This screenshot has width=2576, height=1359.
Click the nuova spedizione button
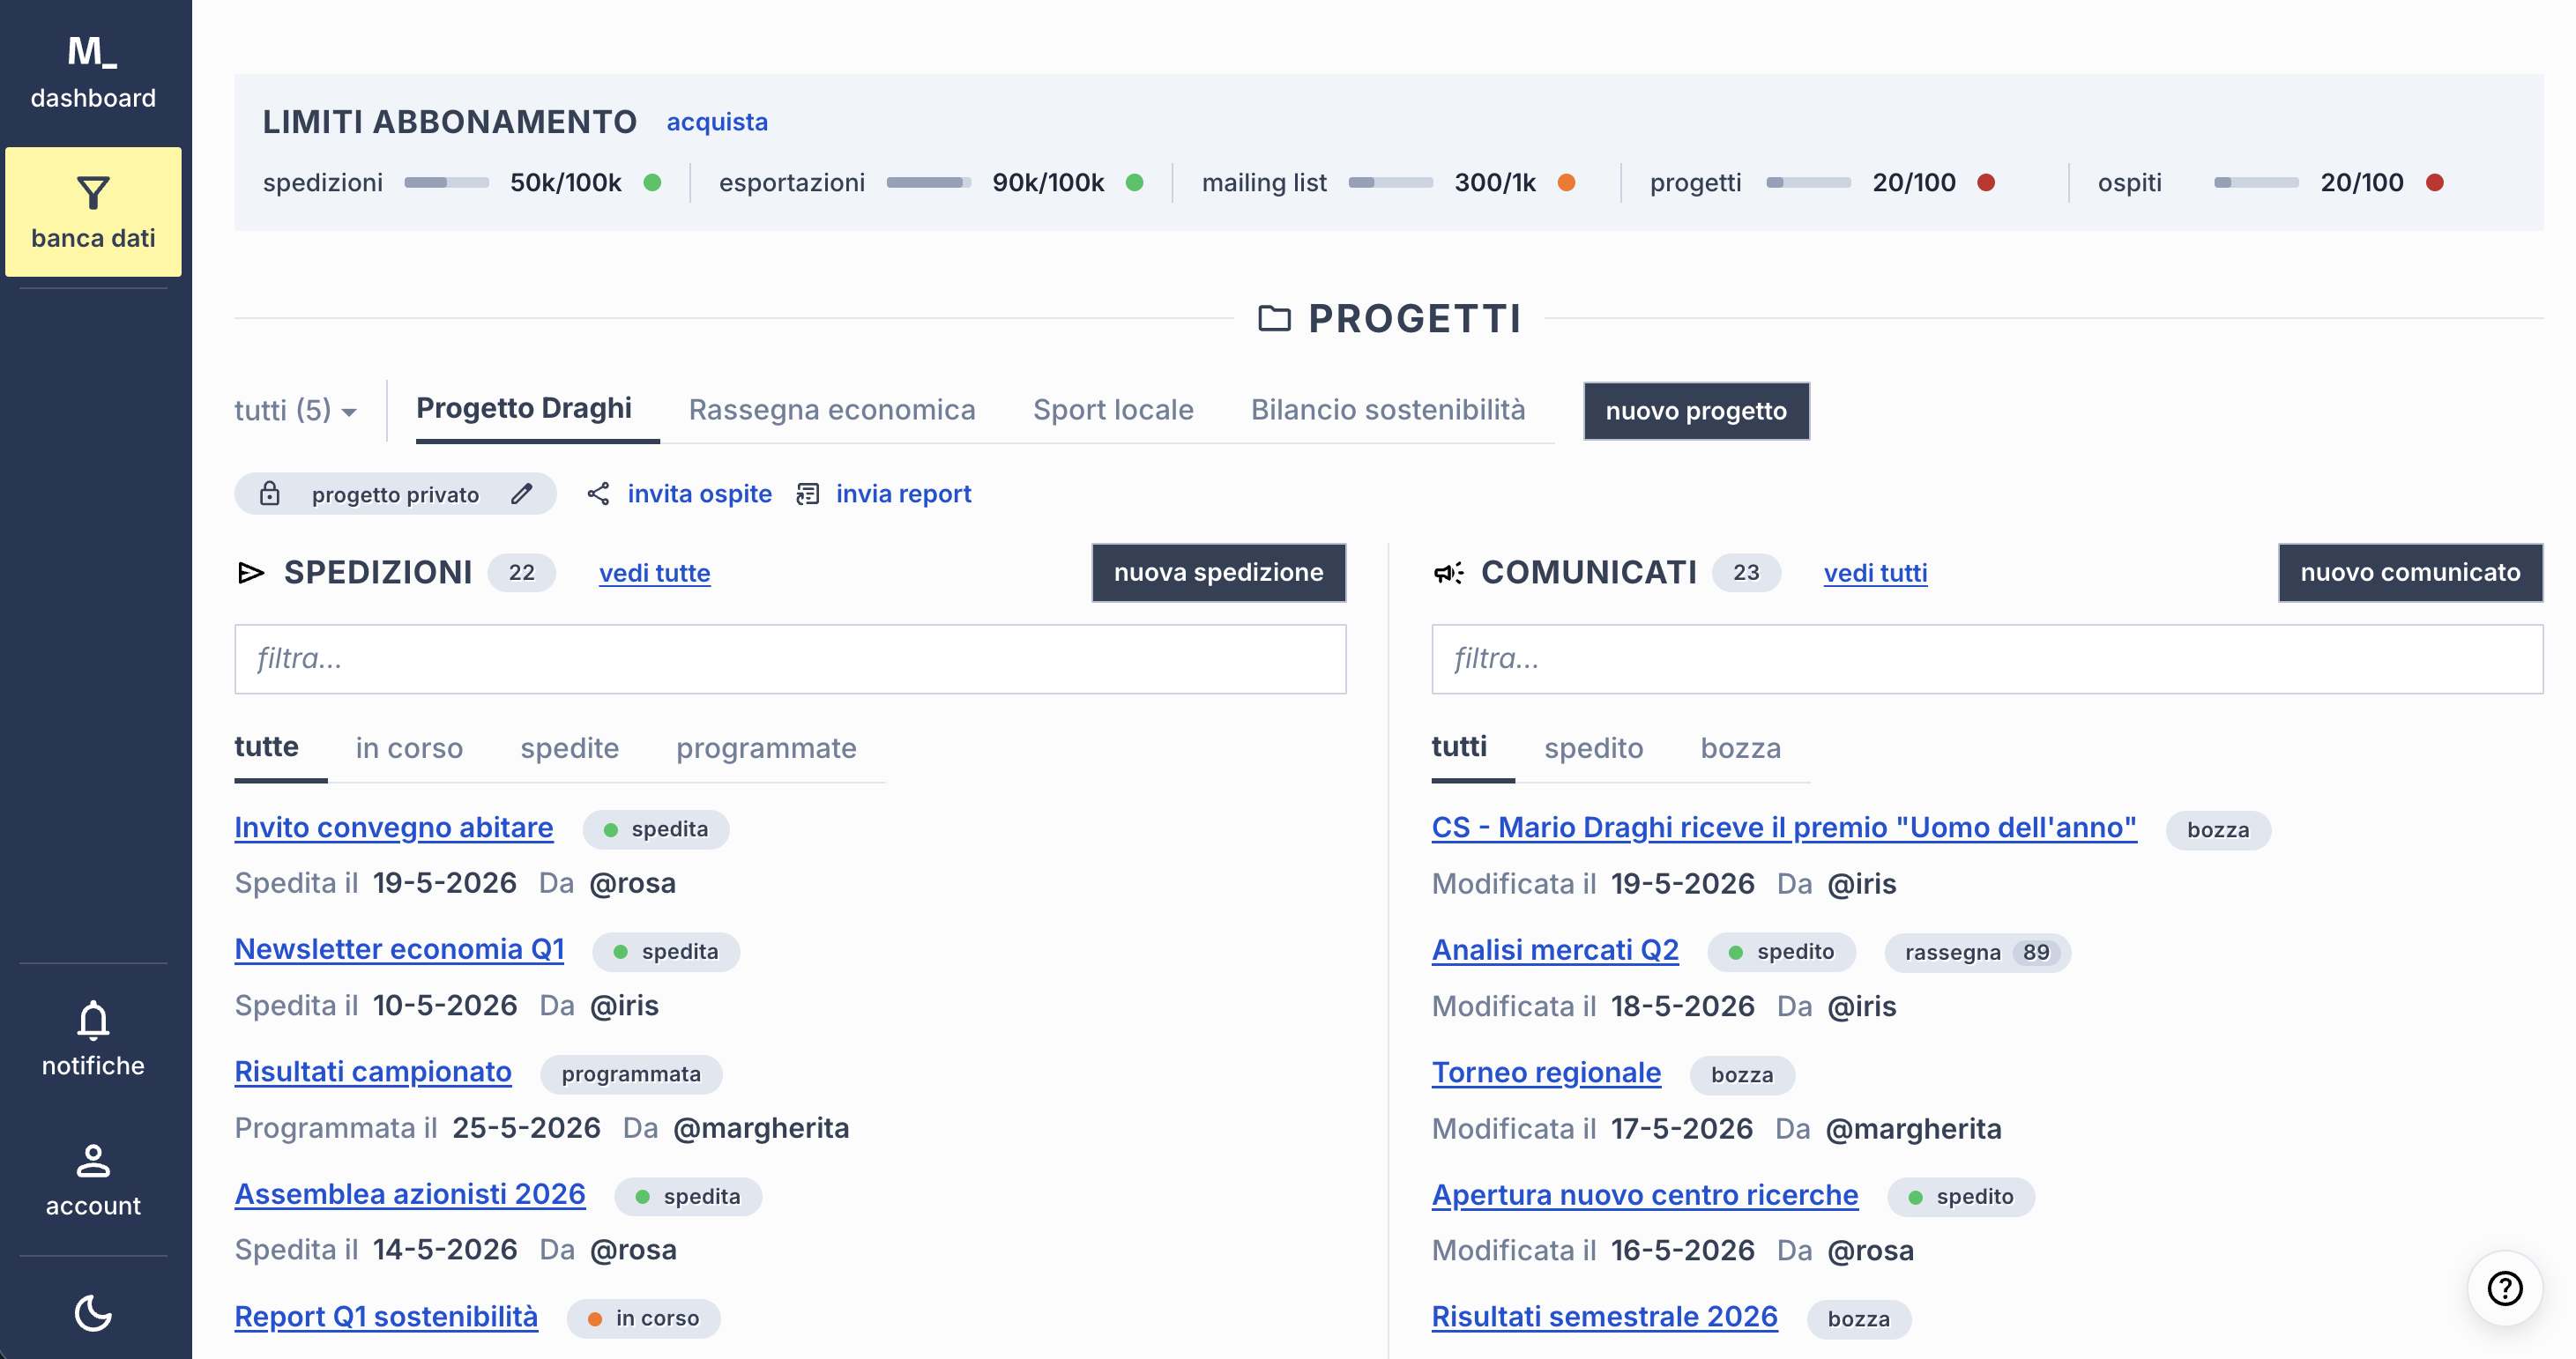[1218, 572]
